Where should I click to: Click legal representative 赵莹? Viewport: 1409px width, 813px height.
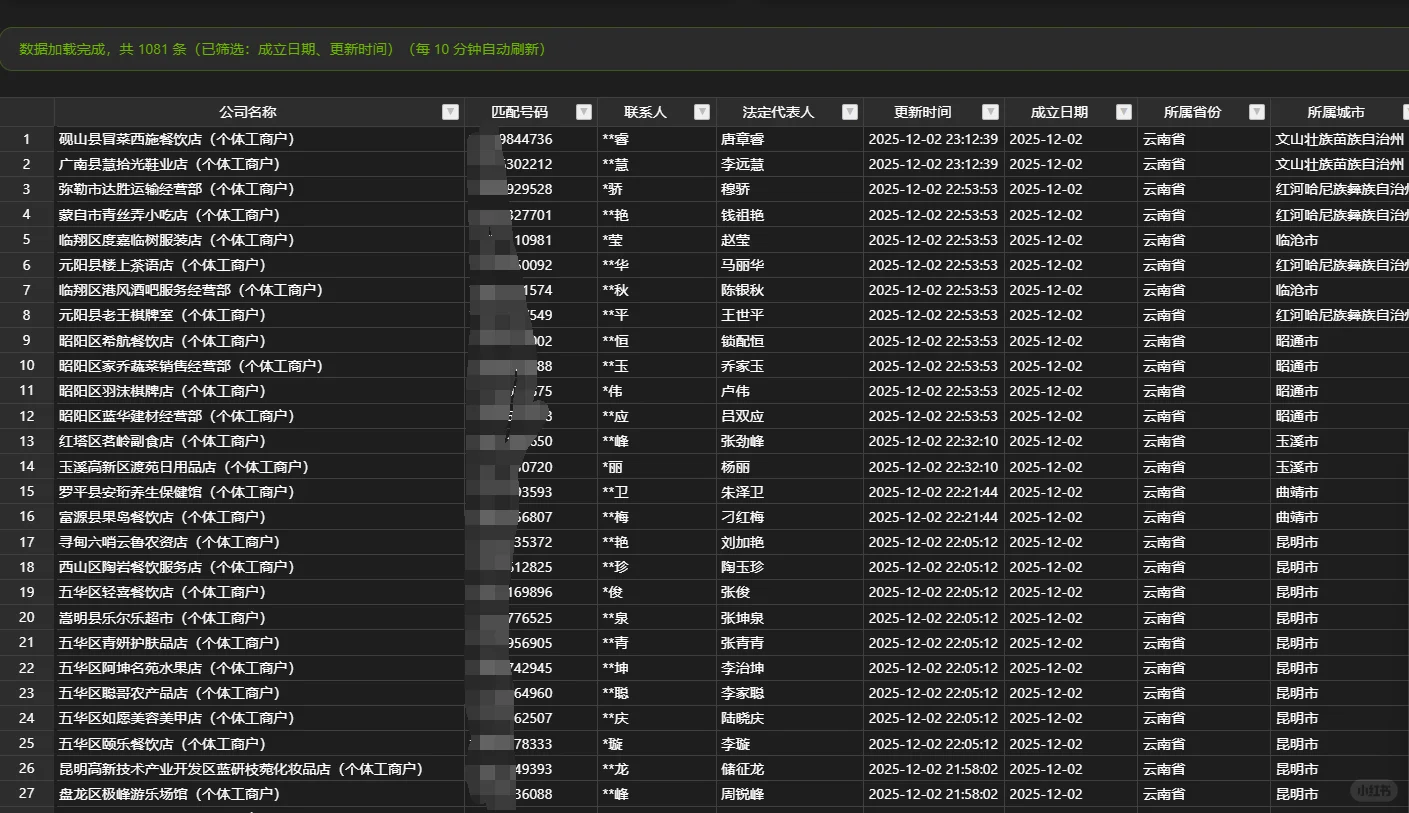click(x=735, y=240)
